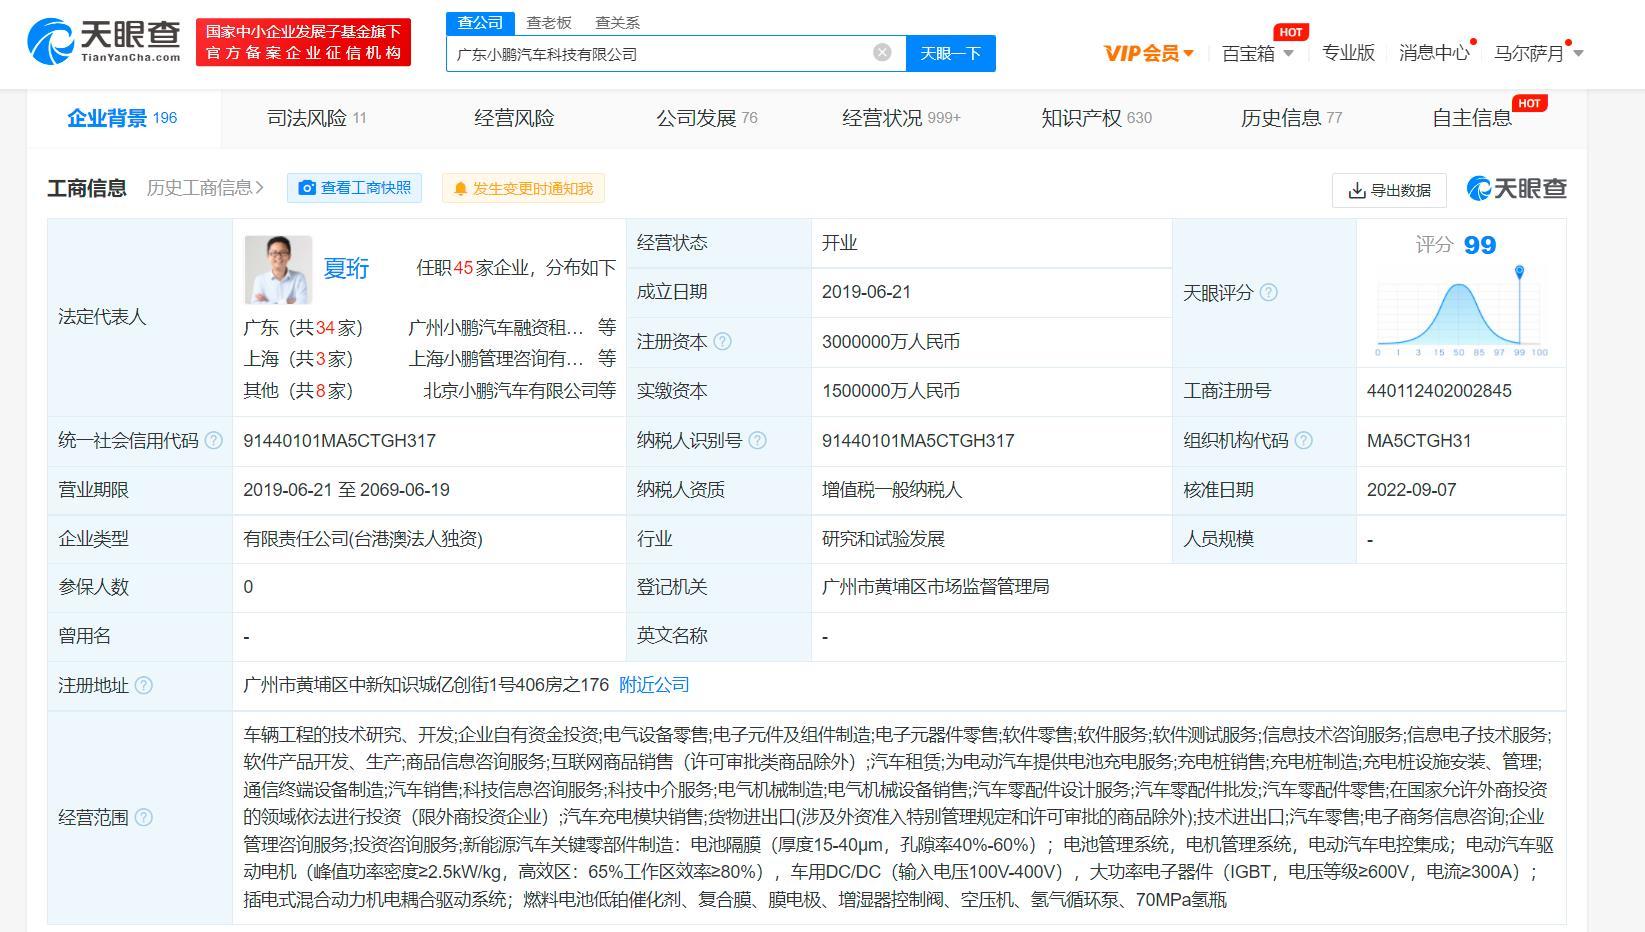Switch to the 公司发展 tab
Viewport: 1645px width, 932px height.
[706, 118]
